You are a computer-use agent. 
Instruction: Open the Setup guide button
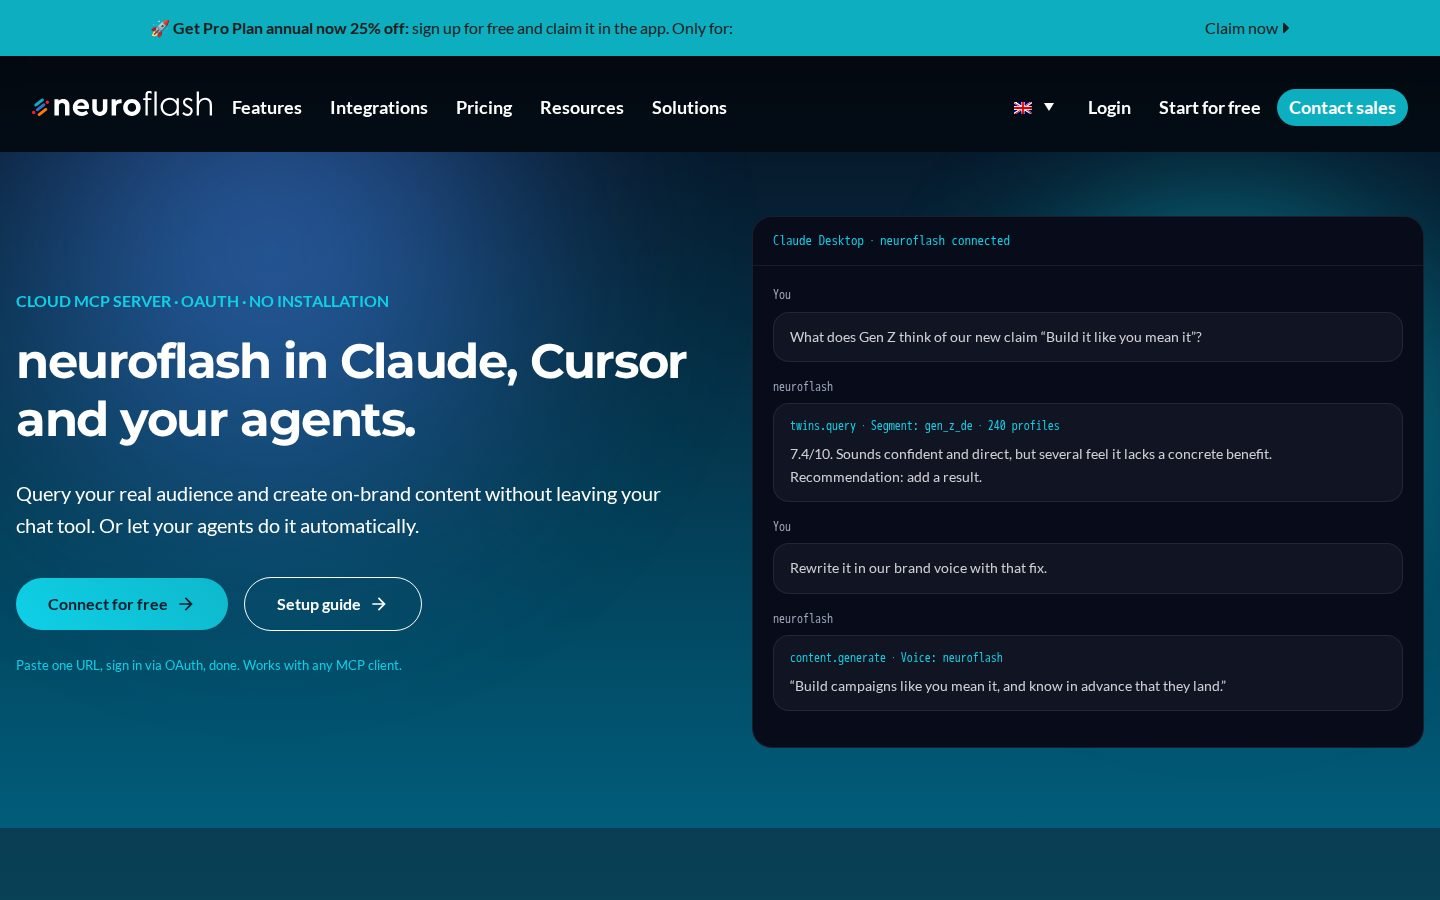tap(333, 604)
